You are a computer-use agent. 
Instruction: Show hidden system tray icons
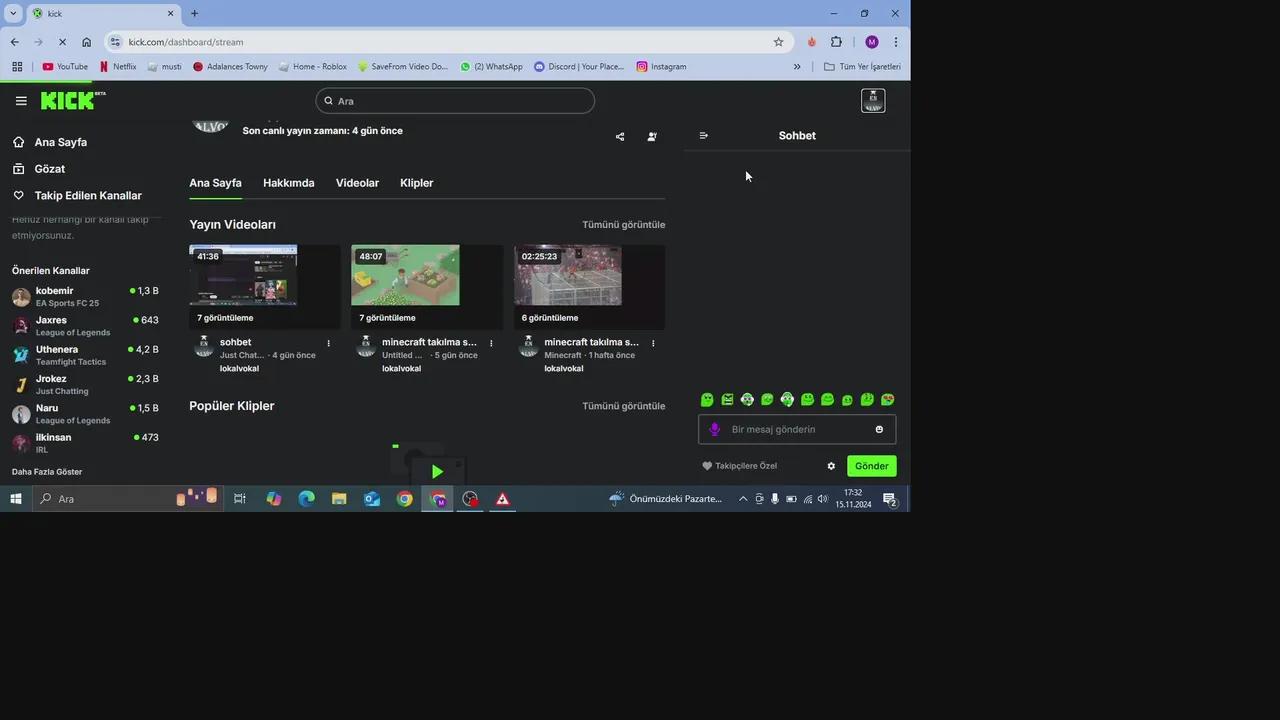point(742,499)
